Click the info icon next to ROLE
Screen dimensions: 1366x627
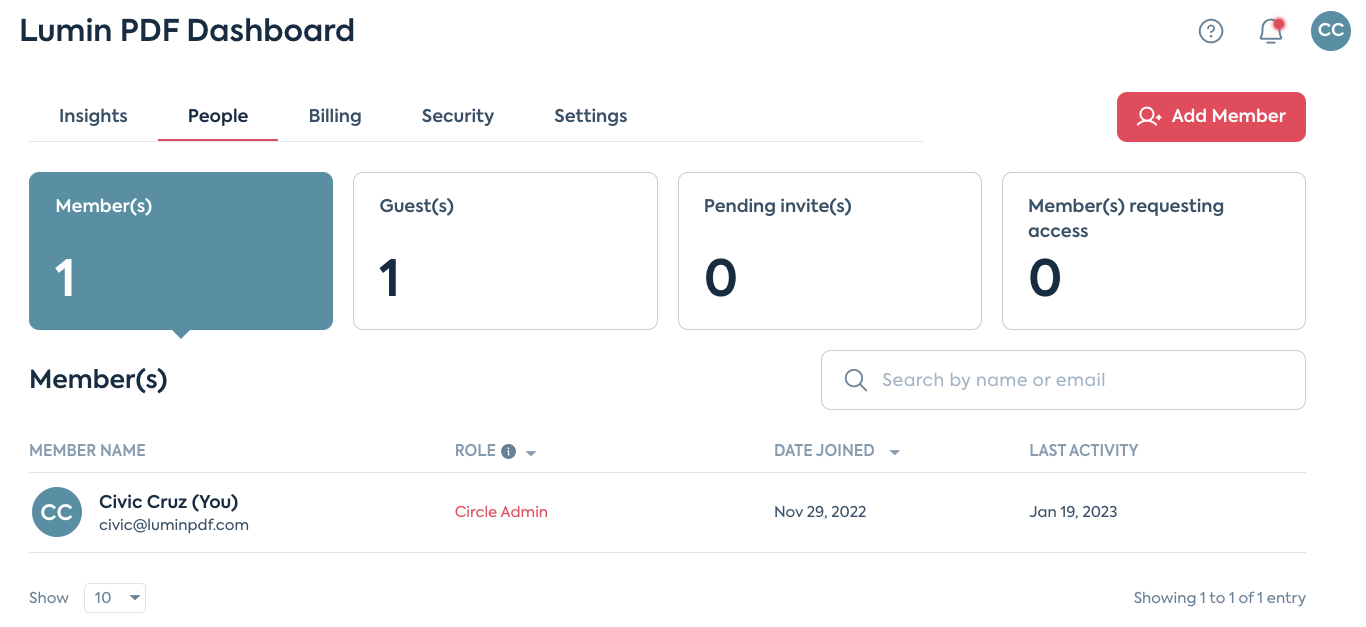point(508,451)
